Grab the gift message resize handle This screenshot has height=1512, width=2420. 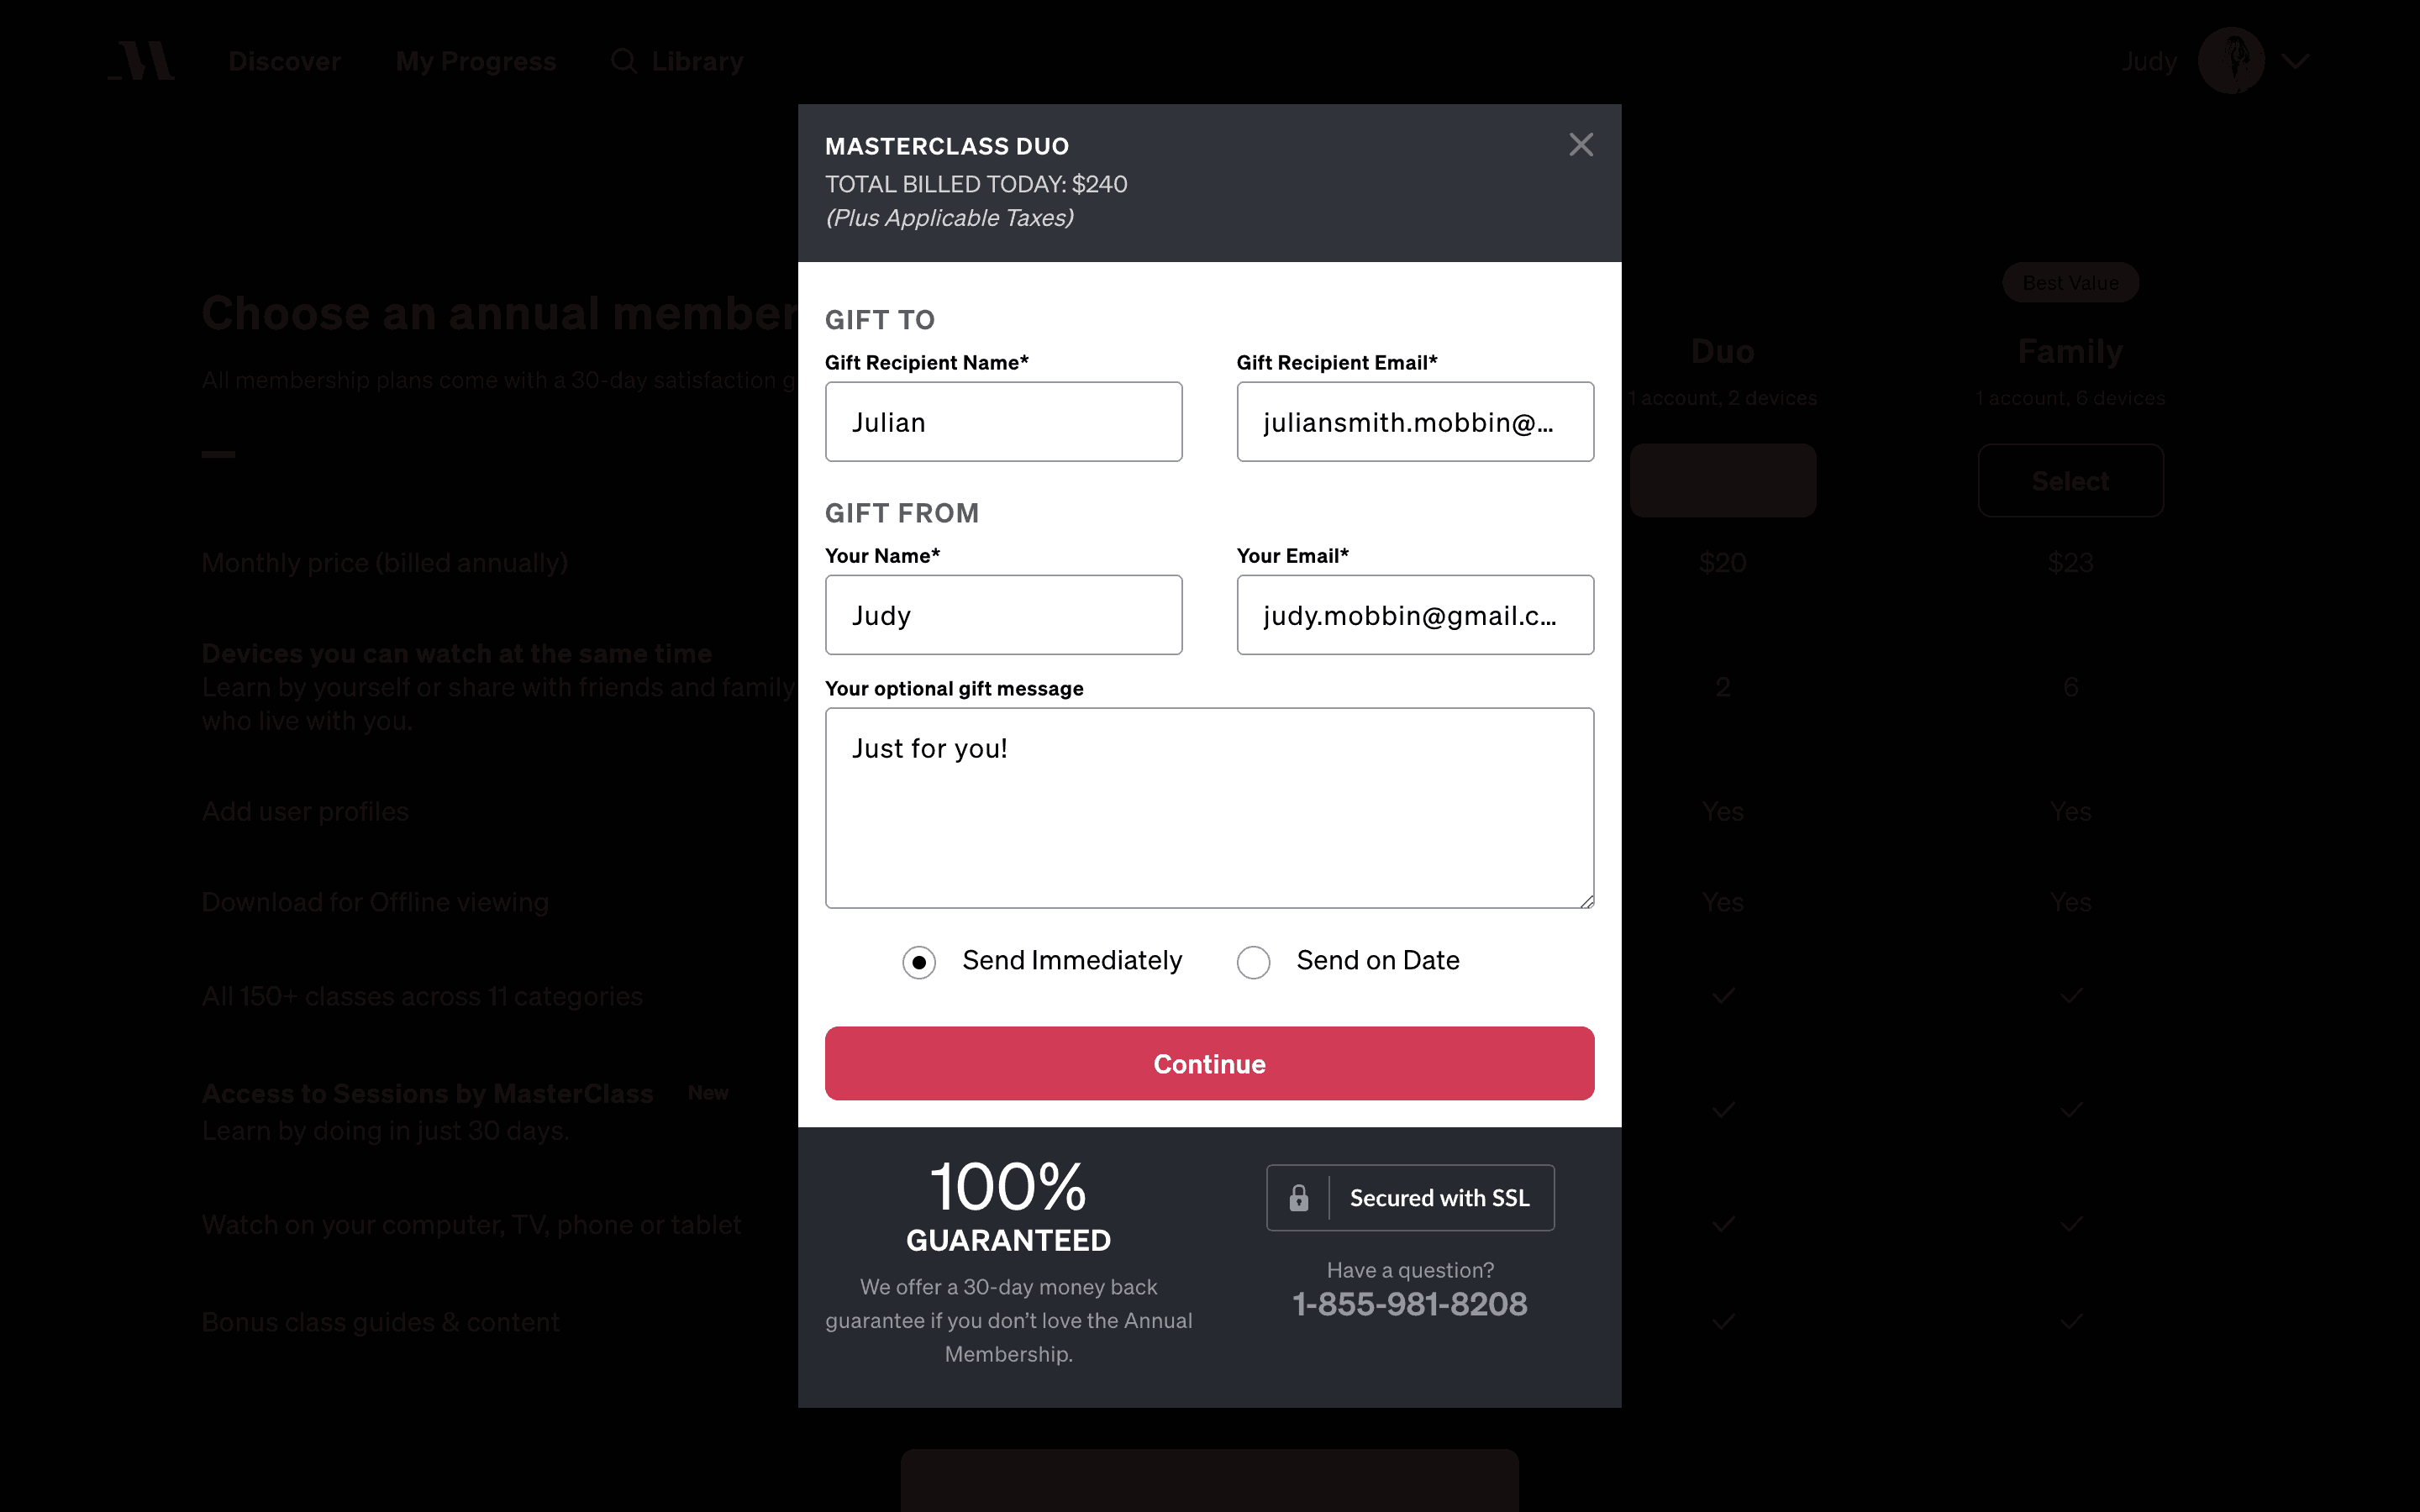[x=1587, y=901]
